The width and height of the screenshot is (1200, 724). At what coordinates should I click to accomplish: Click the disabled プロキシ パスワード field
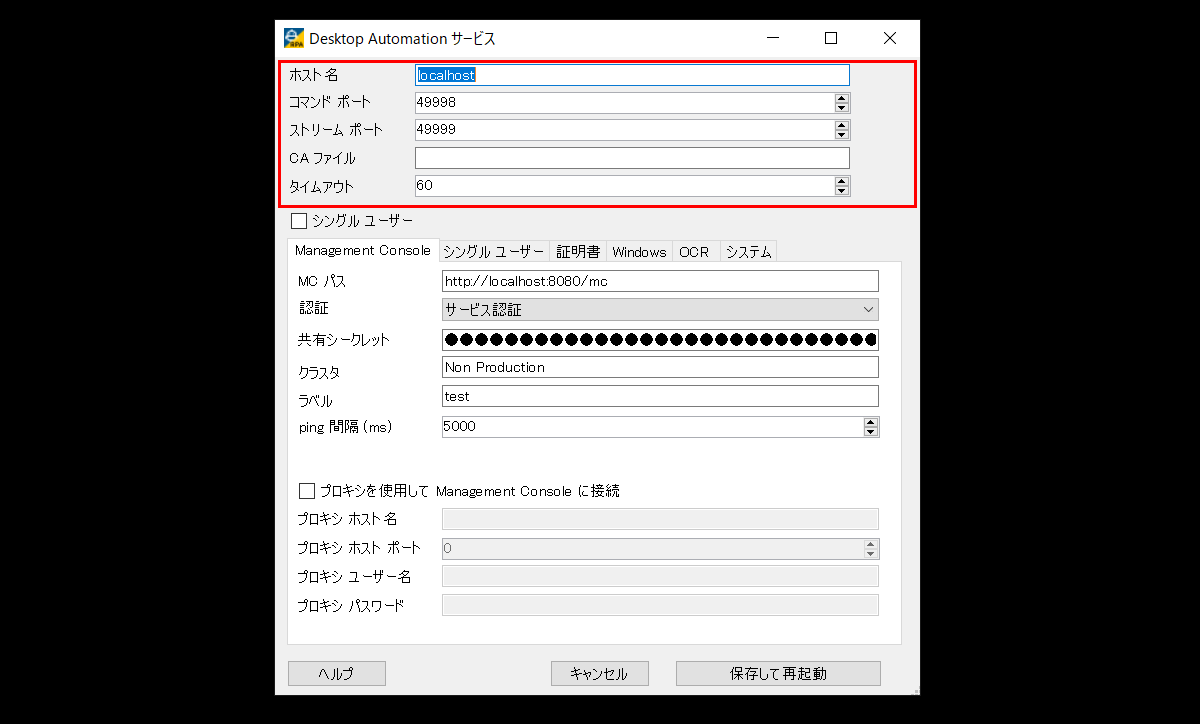[660, 605]
